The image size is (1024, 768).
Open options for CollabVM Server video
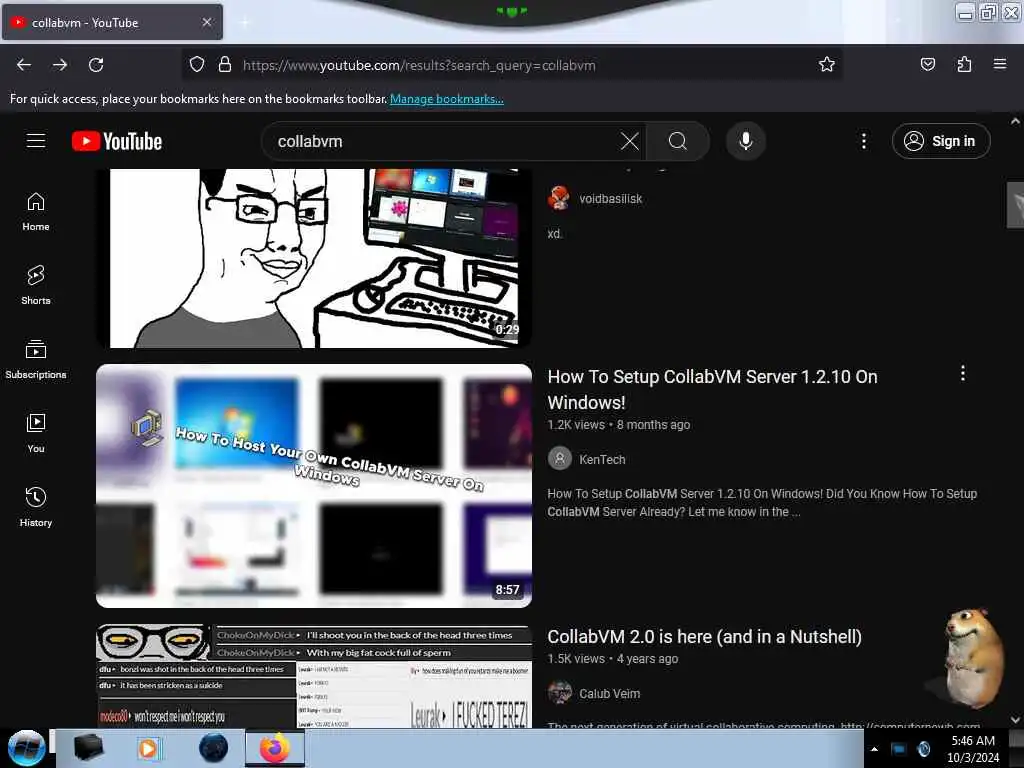pos(962,374)
